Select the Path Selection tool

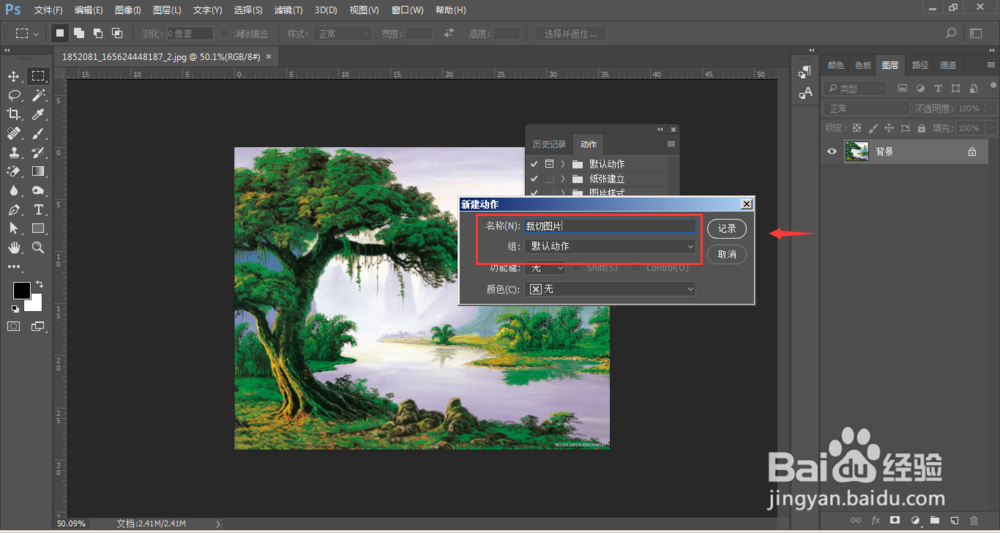tap(13, 228)
